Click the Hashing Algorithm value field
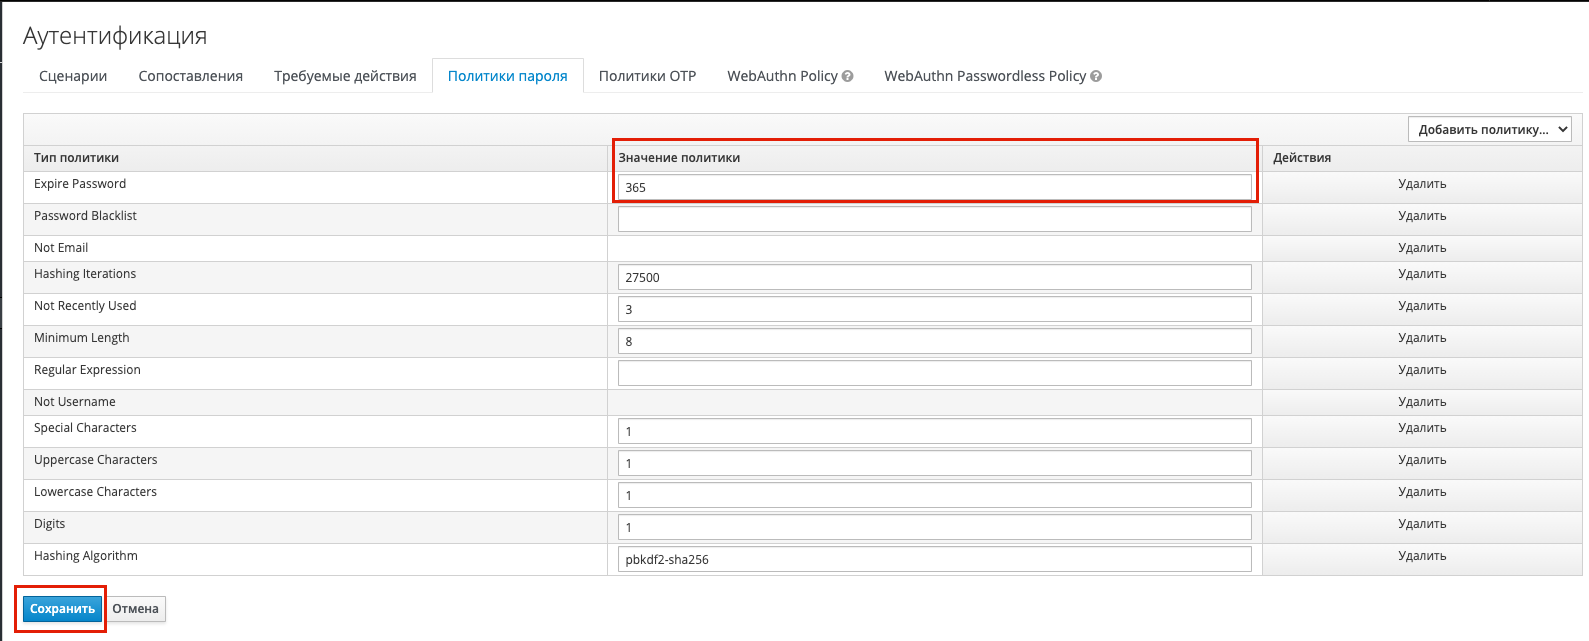The width and height of the screenshot is (1589, 641). click(934, 559)
